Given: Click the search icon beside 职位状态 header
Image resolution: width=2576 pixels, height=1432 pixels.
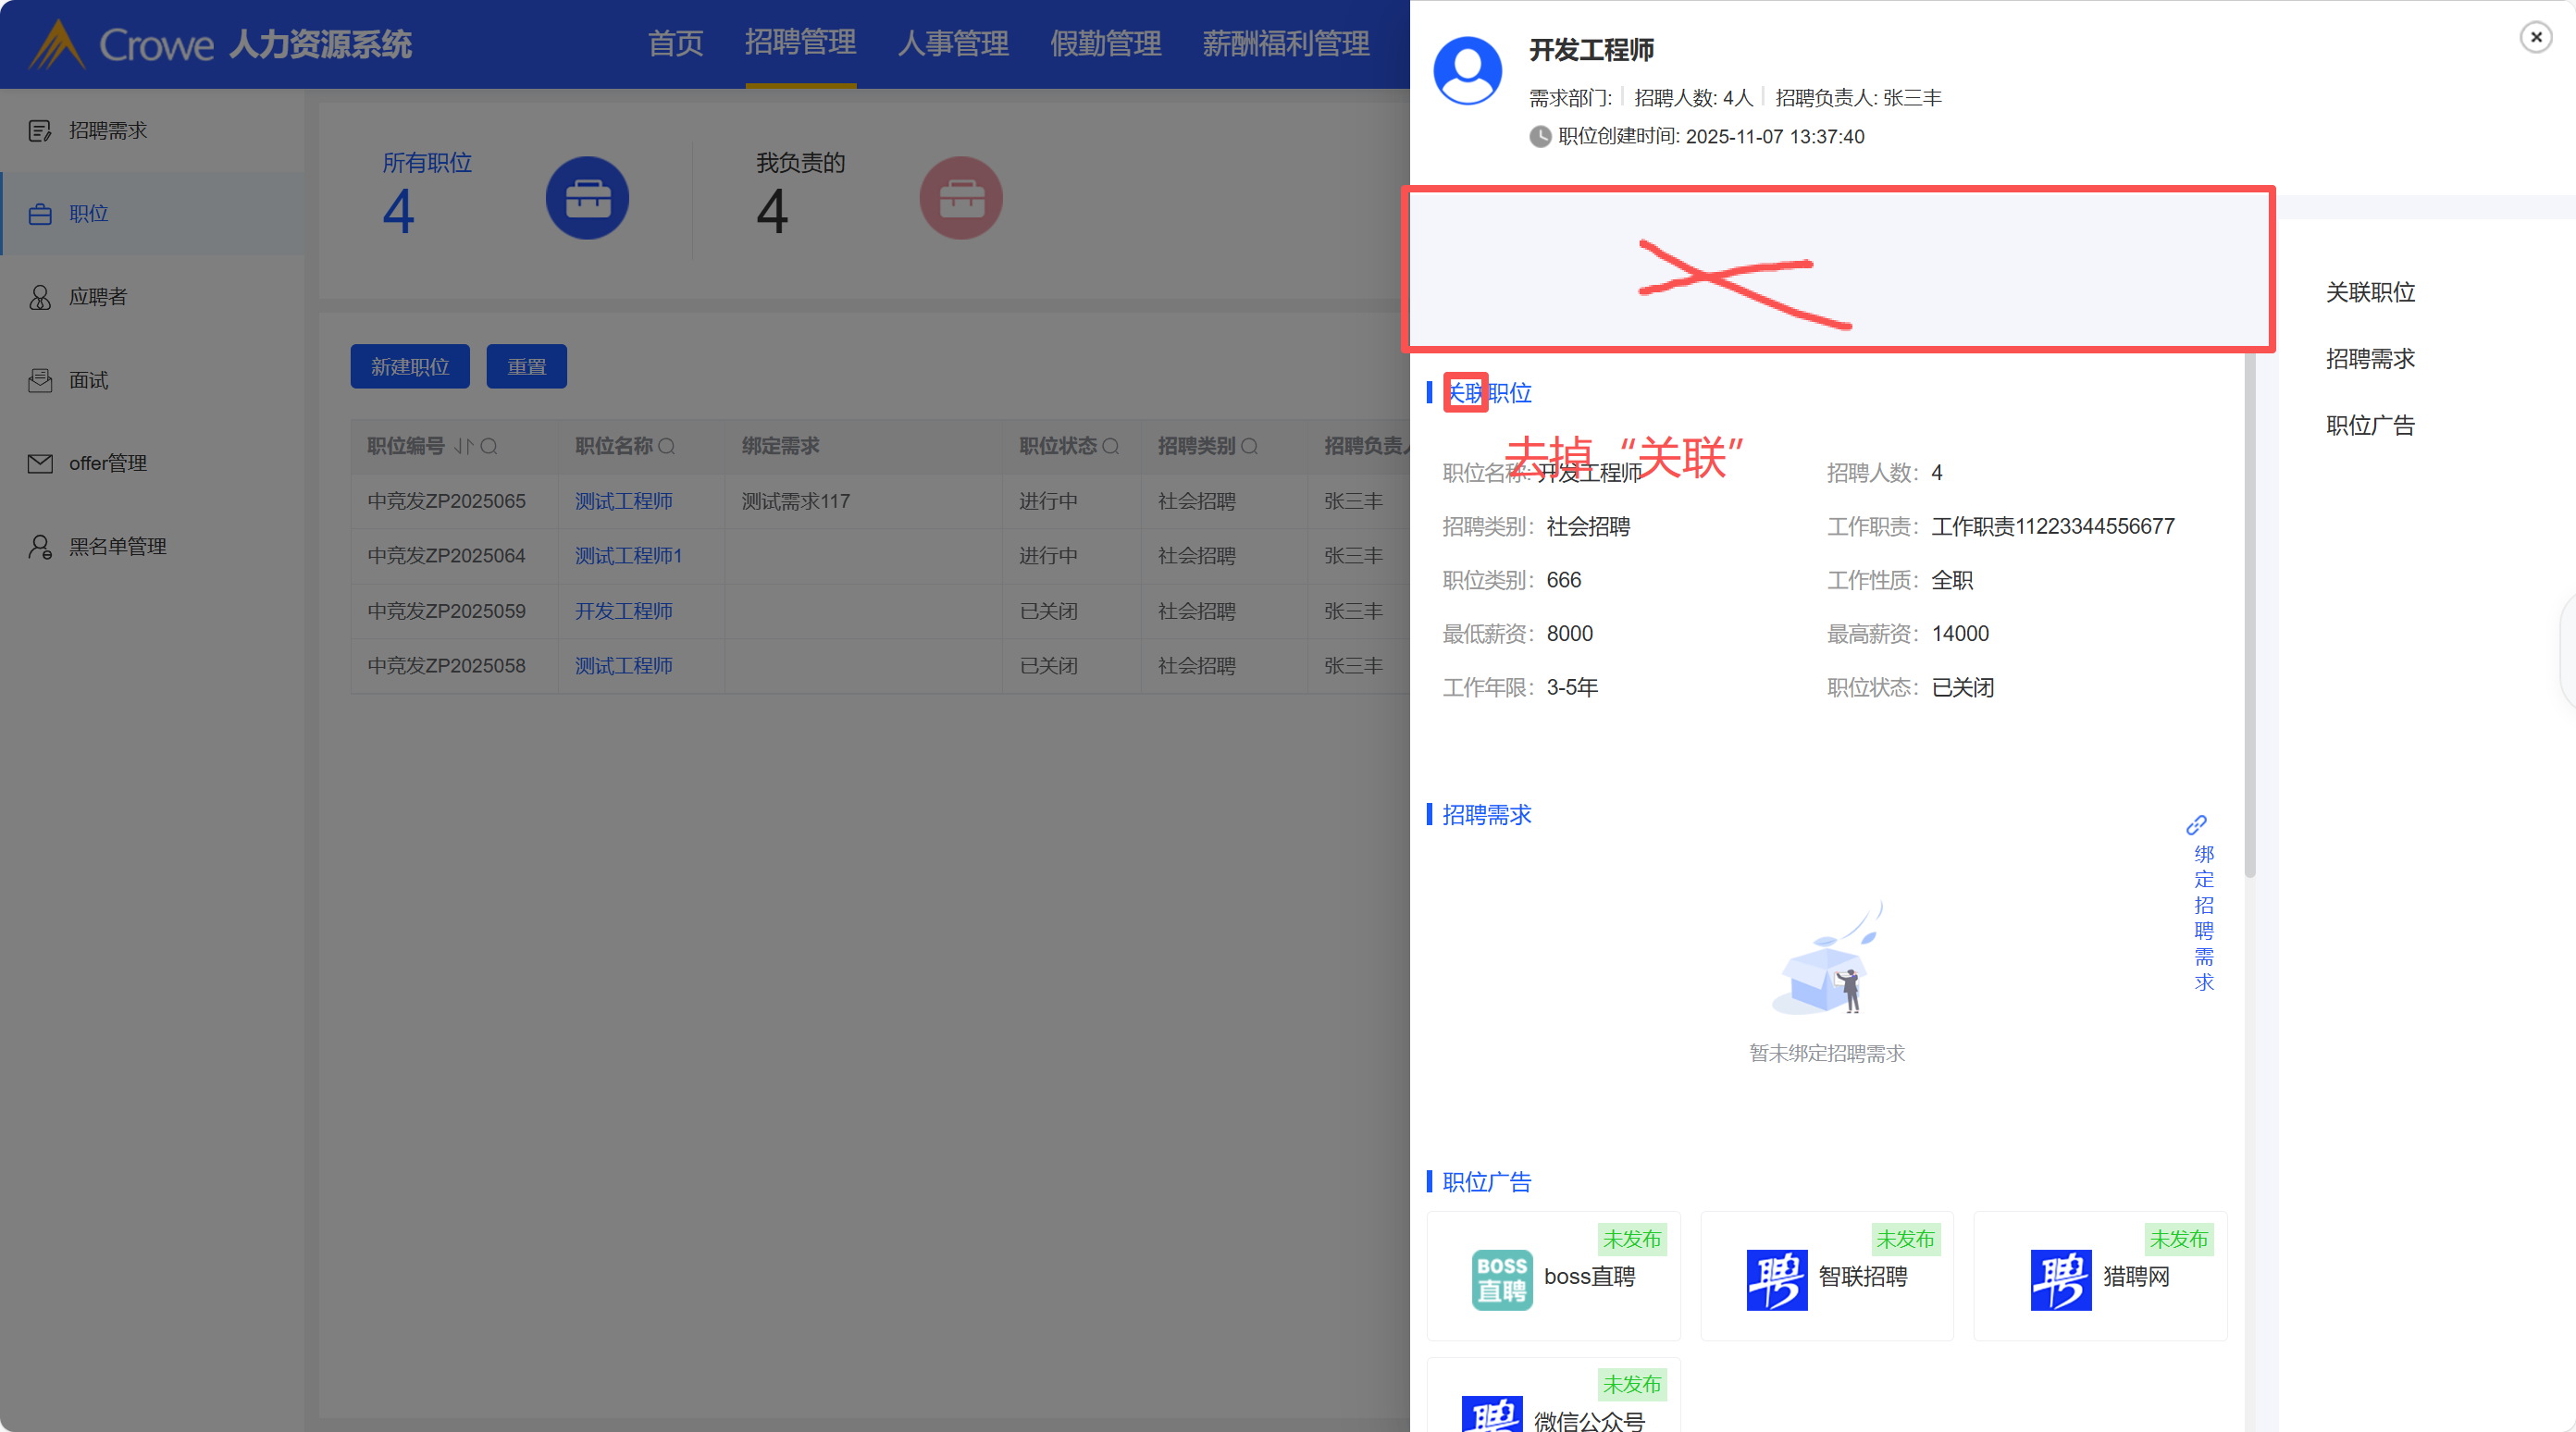Looking at the screenshot, I should point(1110,446).
